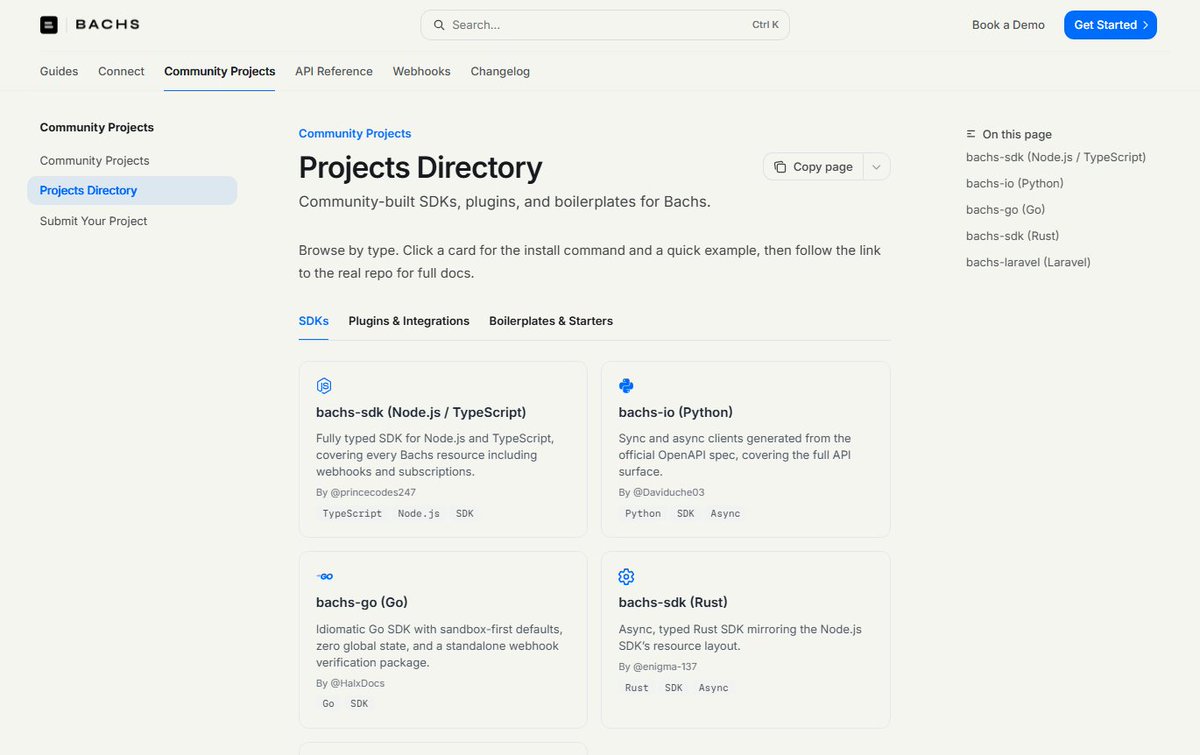Open the bachs-io (Python) card title
The image size is (1200, 755).
coord(676,412)
